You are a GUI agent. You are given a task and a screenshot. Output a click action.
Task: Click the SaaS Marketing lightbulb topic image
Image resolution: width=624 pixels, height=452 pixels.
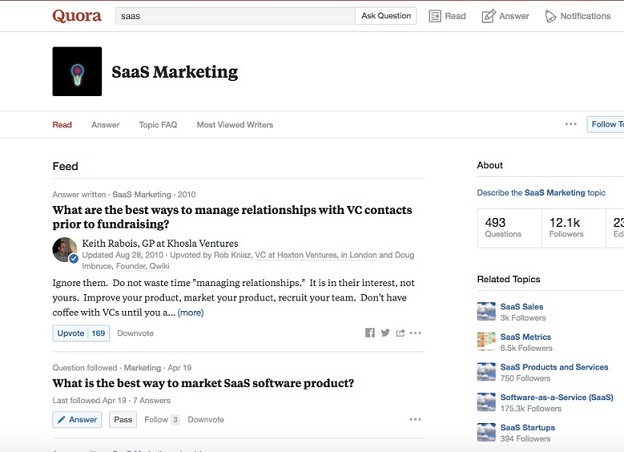[x=77, y=71]
